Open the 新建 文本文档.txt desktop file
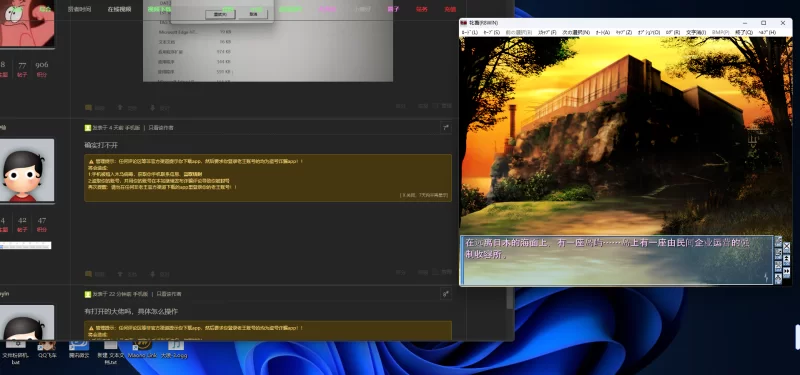 pos(111,353)
